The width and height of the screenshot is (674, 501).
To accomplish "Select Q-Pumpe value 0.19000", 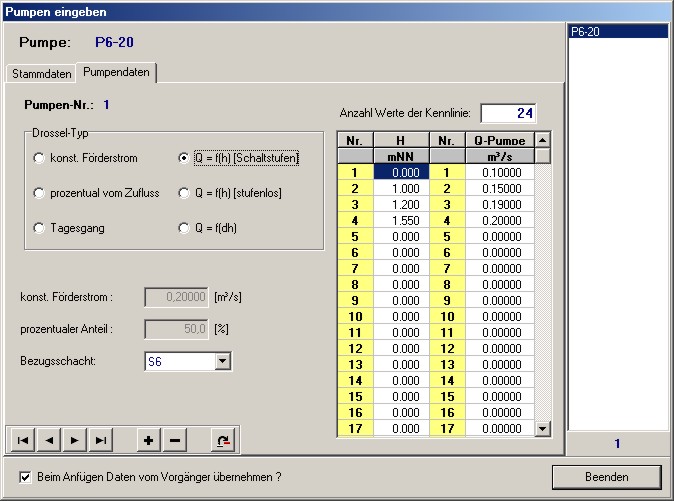I will 500,204.
